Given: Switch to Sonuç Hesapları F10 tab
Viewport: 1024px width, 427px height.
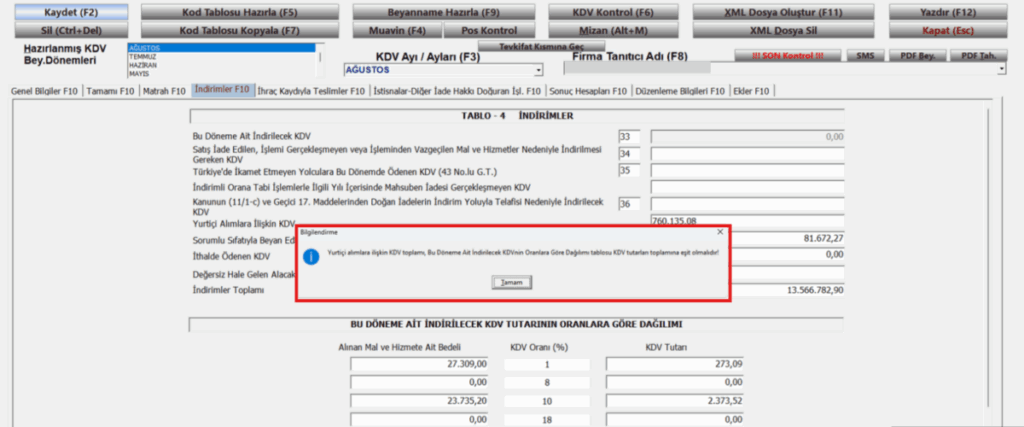Looking at the screenshot, I should point(588,91).
